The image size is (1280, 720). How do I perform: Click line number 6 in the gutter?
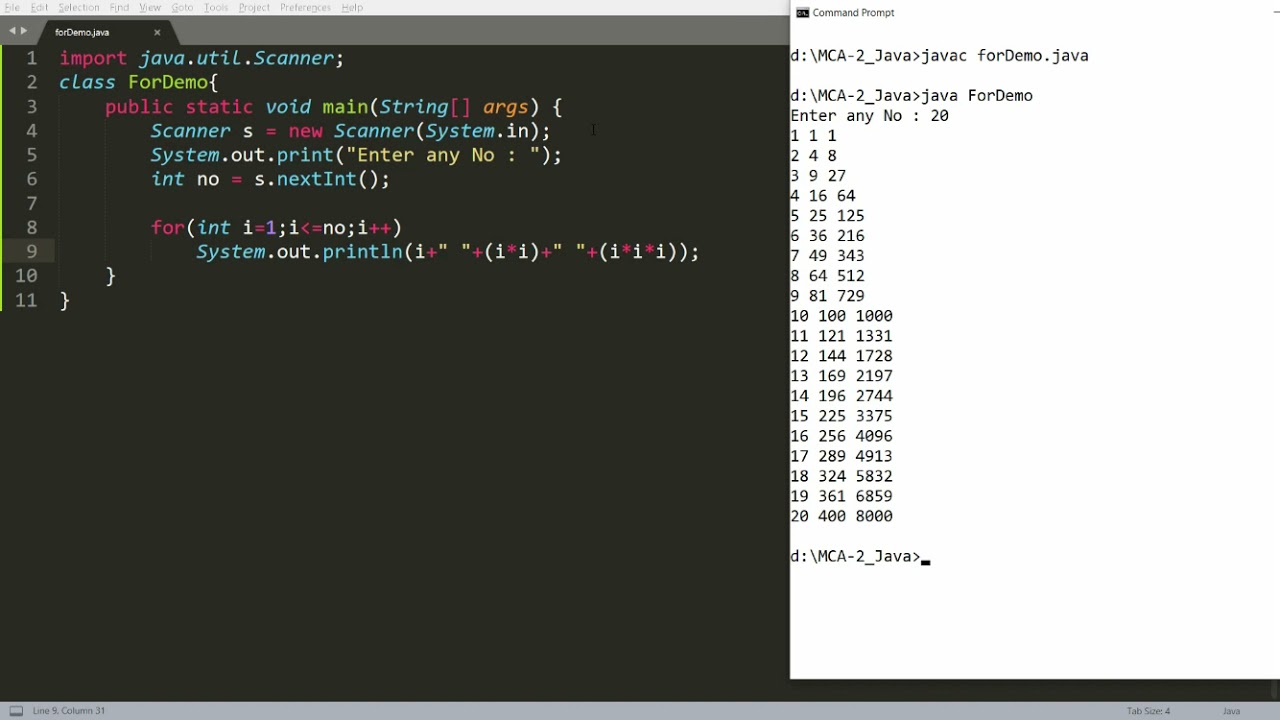(32, 179)
